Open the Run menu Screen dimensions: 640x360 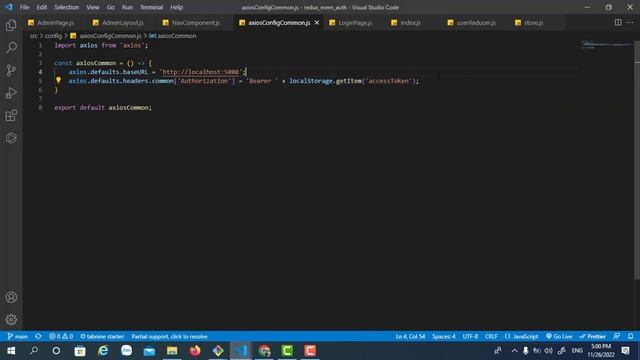coord(127,7)
